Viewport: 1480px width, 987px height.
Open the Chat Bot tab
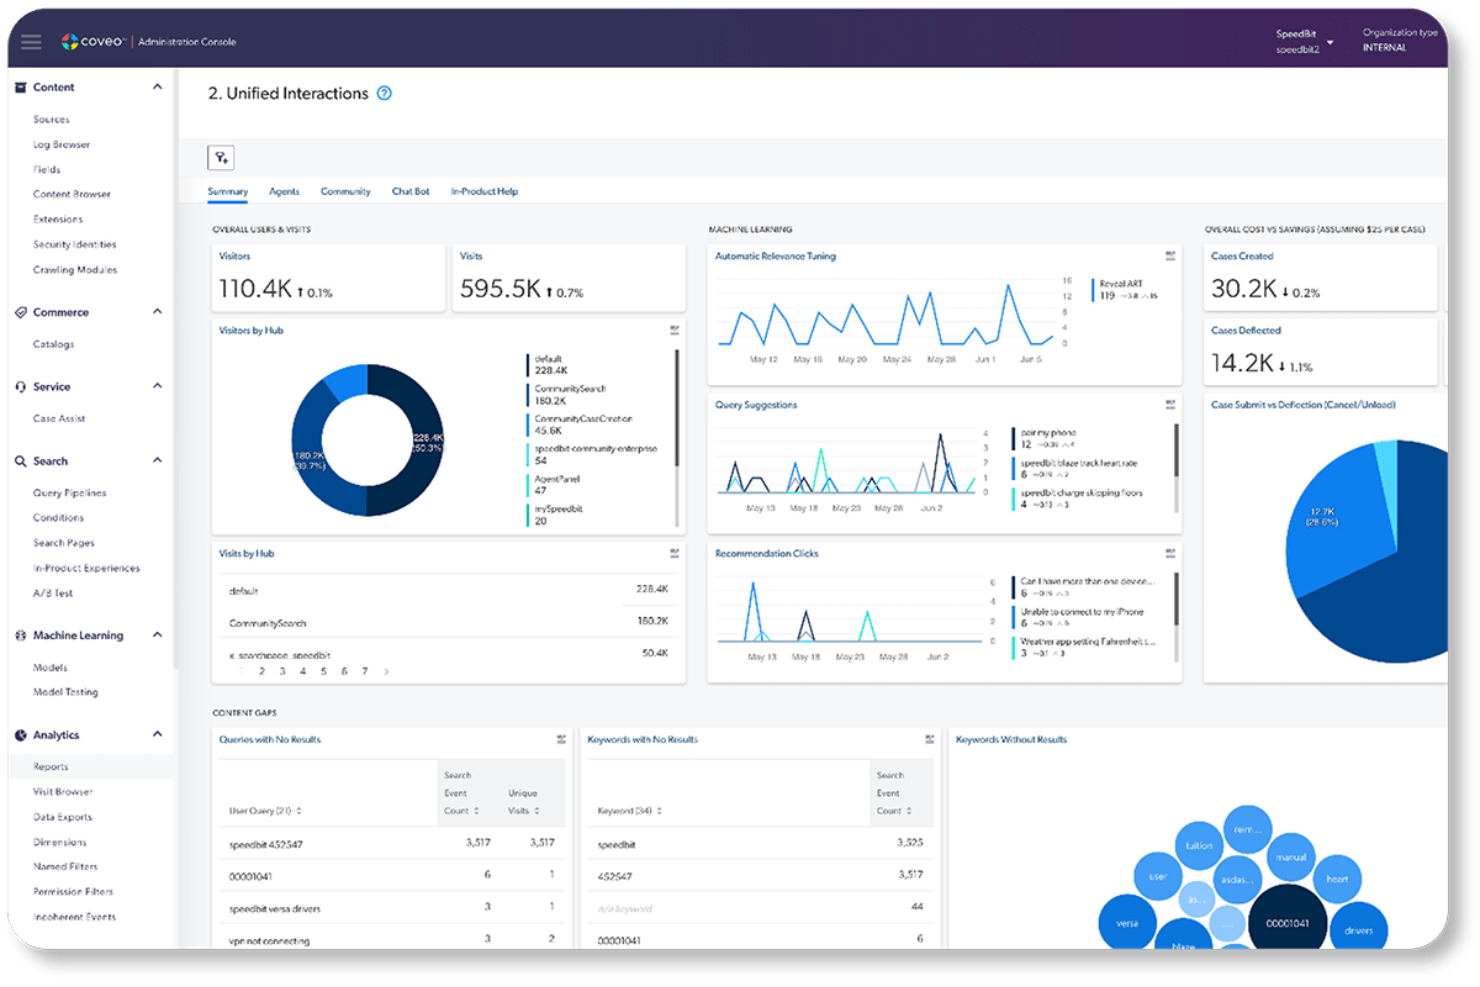click(x=410, y=191)
